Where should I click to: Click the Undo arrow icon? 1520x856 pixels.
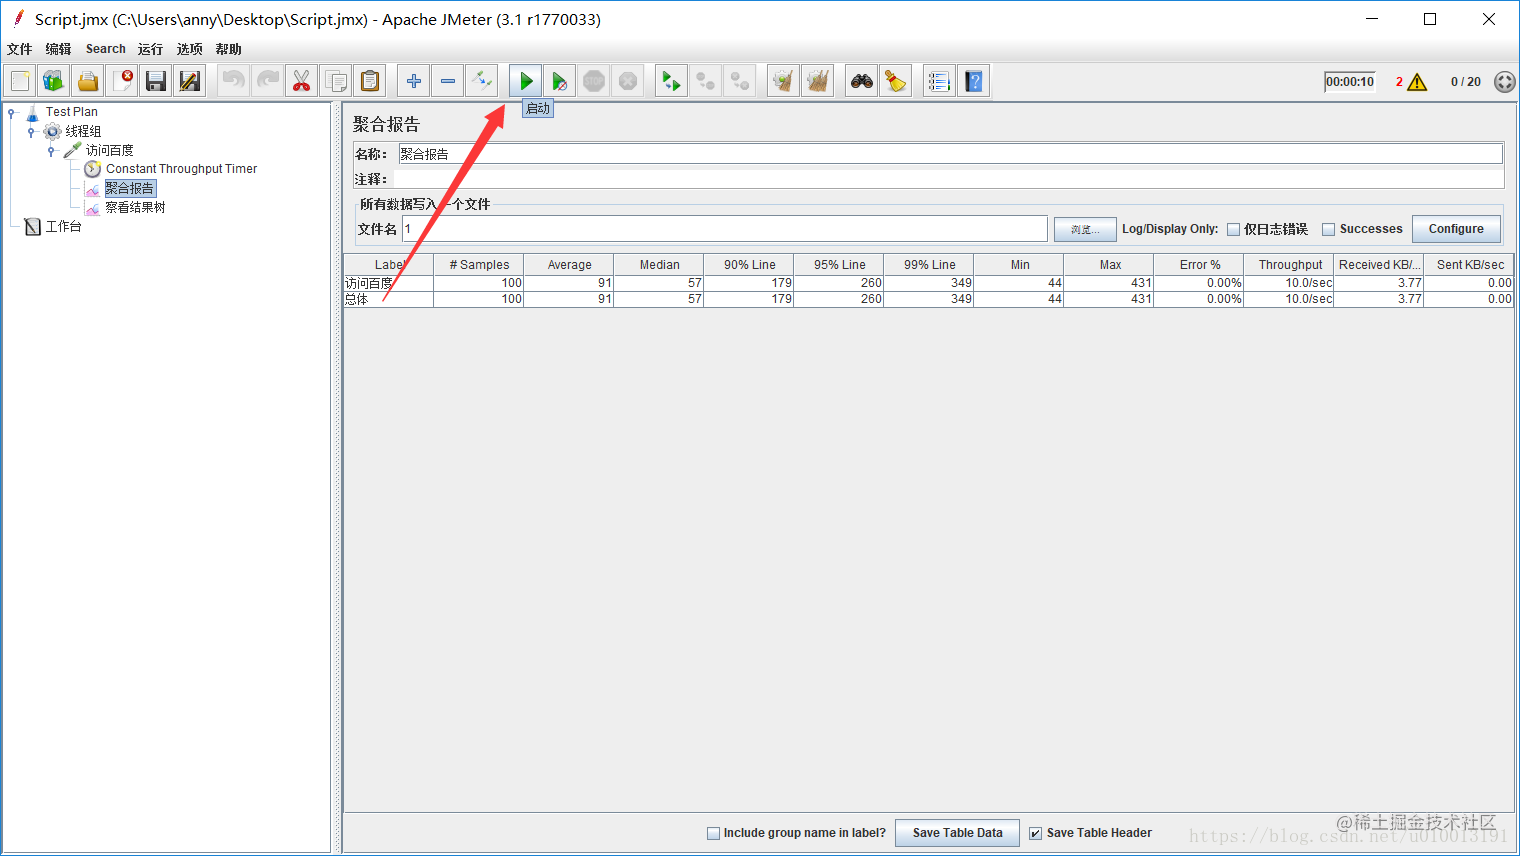234,81
